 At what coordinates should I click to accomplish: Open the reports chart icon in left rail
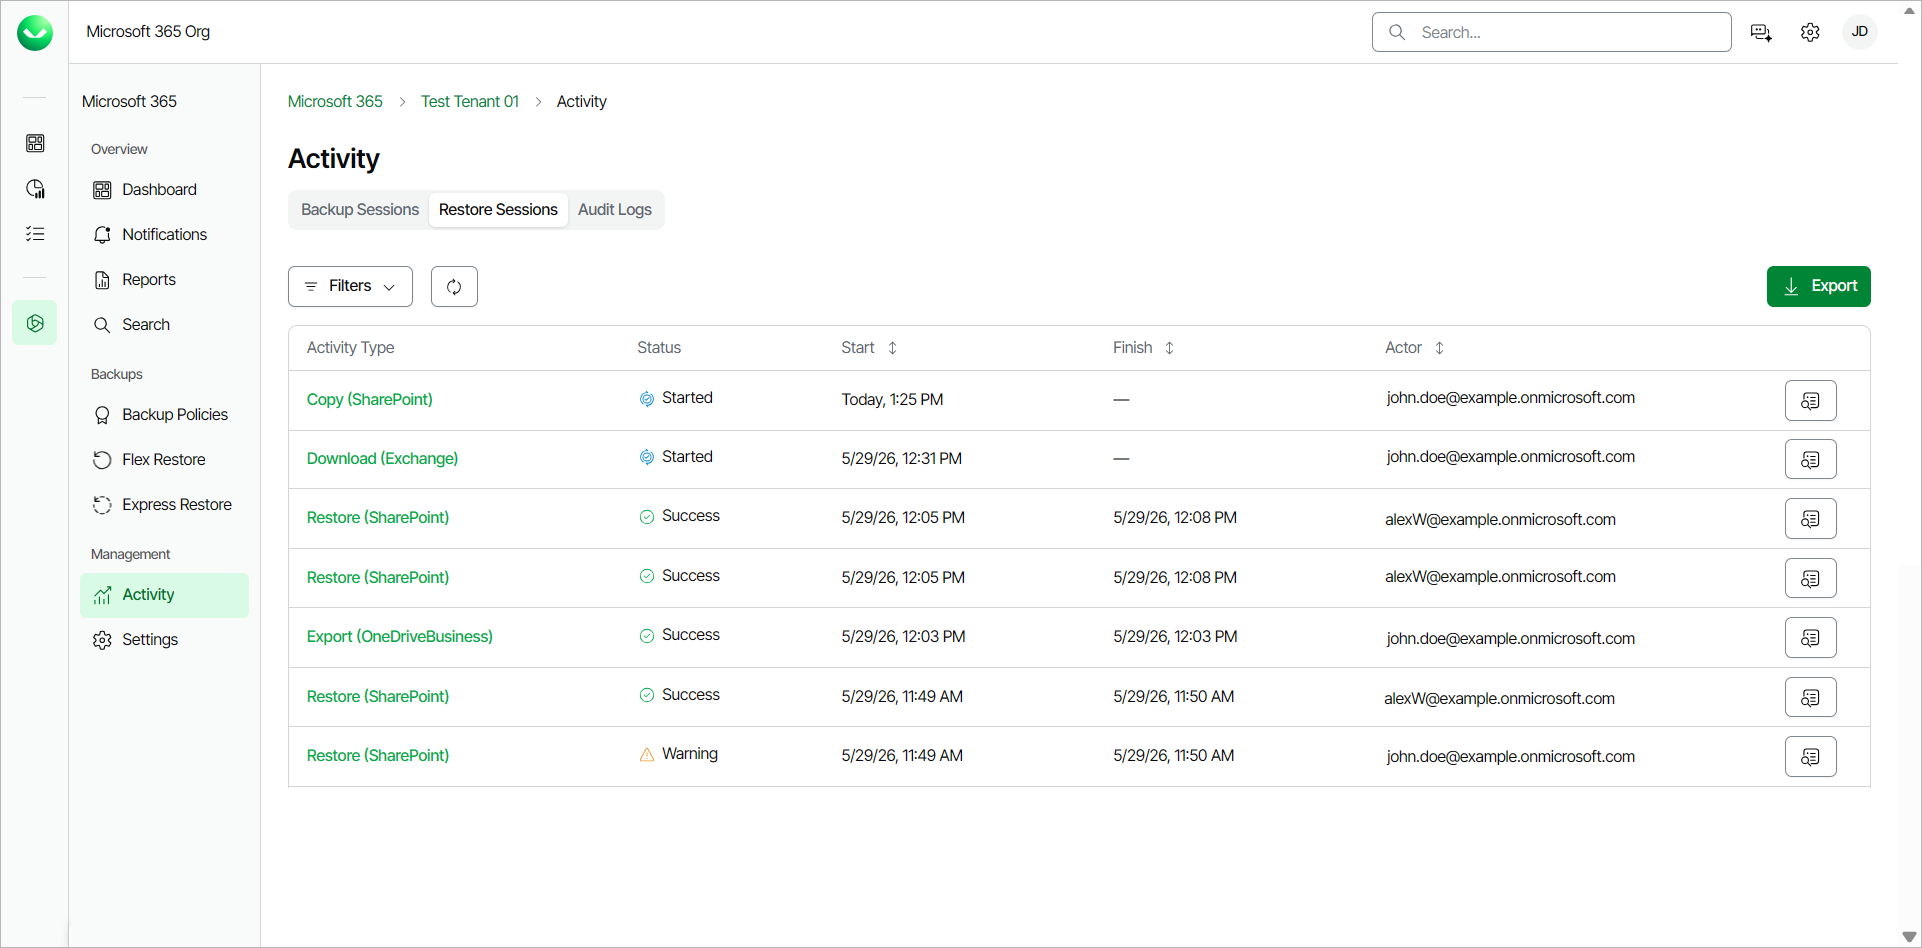35,189
